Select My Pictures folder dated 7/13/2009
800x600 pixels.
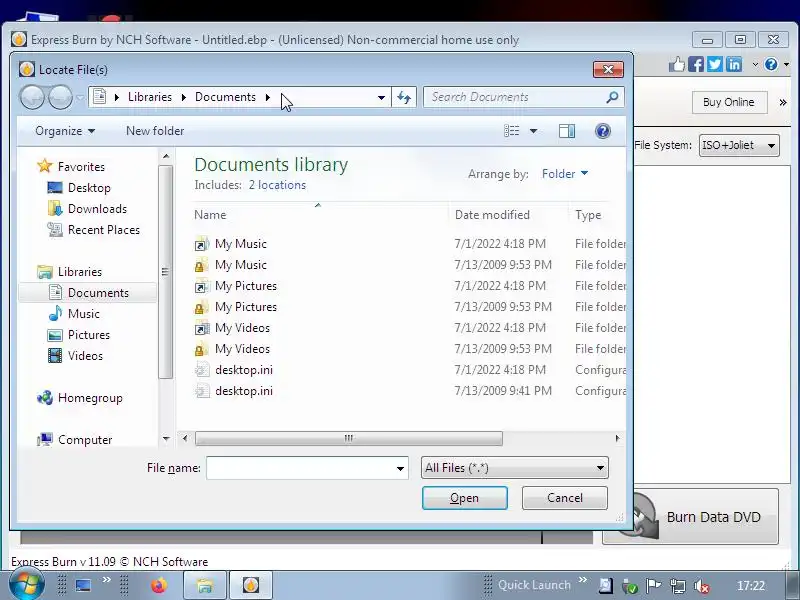point(410,307)
